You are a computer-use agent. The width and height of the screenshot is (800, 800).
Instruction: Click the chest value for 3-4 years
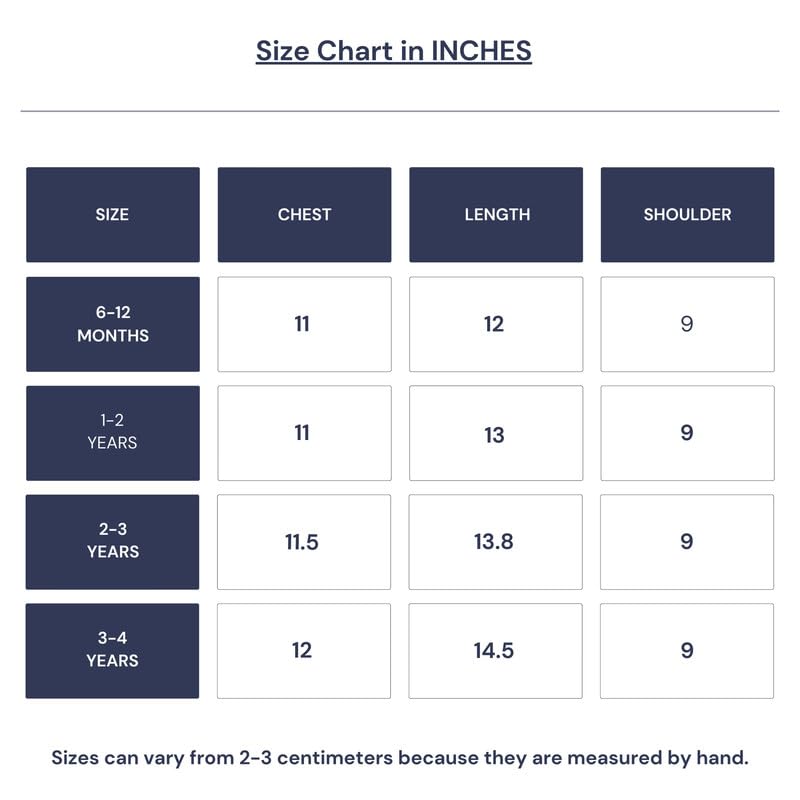[304, 650]
